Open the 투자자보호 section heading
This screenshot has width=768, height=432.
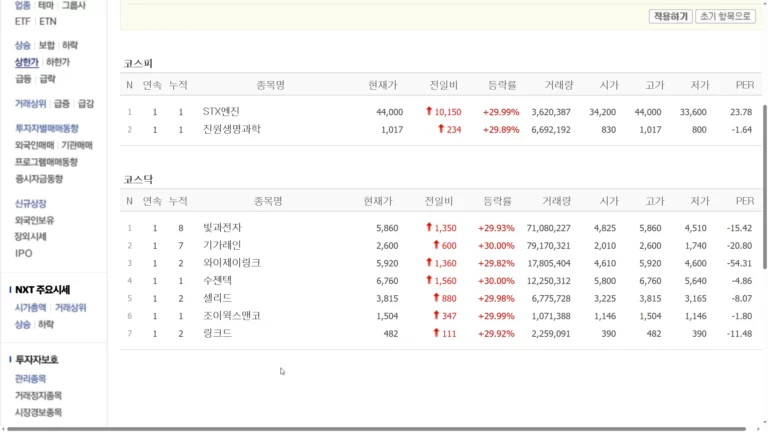[37, 360]
